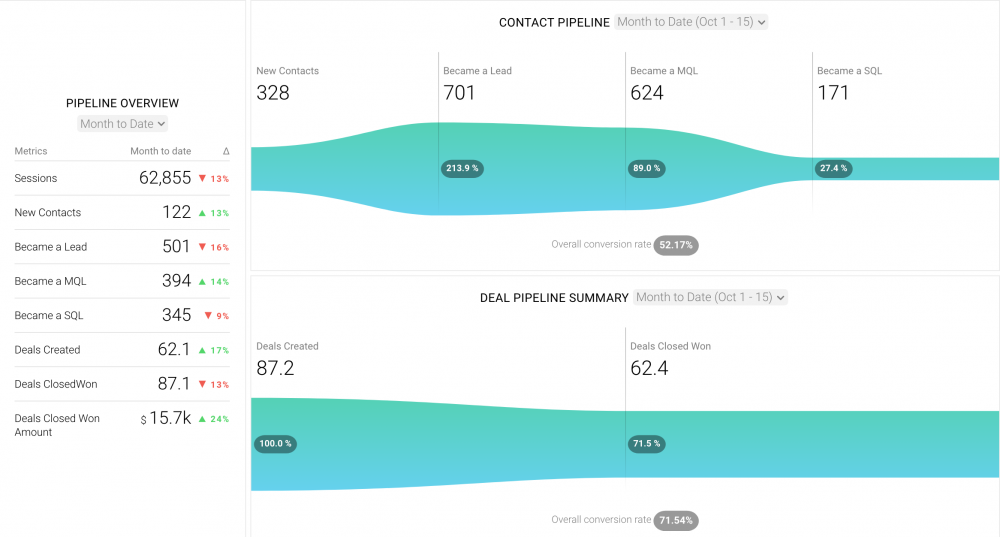Screen dimensions: 1000x537
Task: Click the Sessions metric label
Action: point(36,179)
